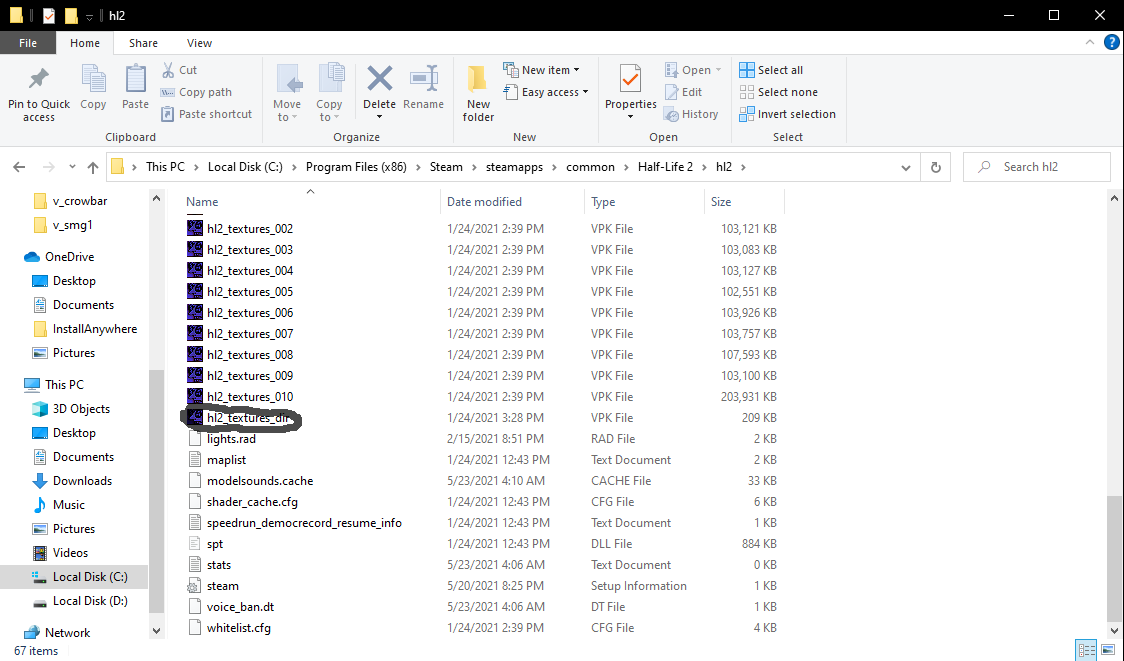Image resolution: width=1124 pixels, height=661 pixels.
Task: Click Steam in the address breadcrumb
Action: [446, 167]
